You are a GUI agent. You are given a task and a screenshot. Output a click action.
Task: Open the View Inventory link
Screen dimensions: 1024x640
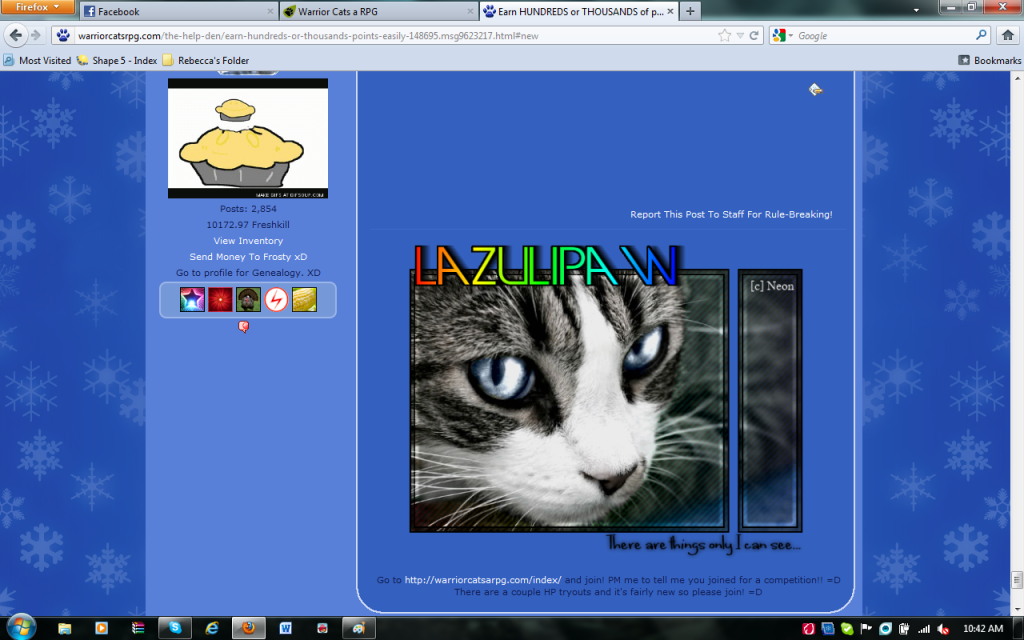tap(248, 241)
